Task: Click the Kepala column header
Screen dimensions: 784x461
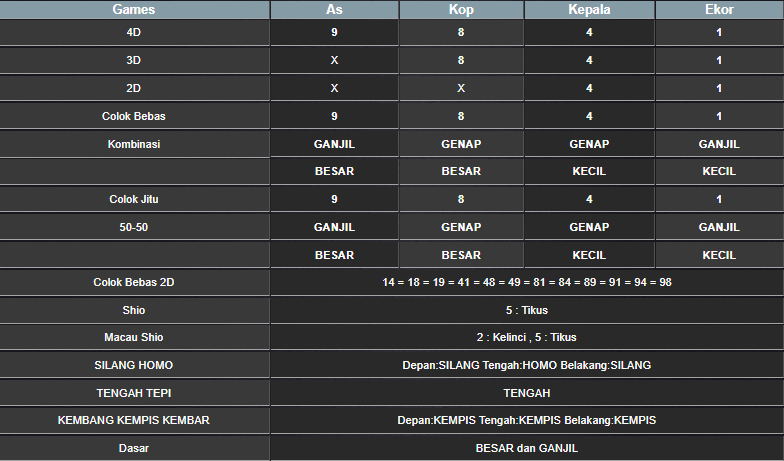Action: pos(589,10)
